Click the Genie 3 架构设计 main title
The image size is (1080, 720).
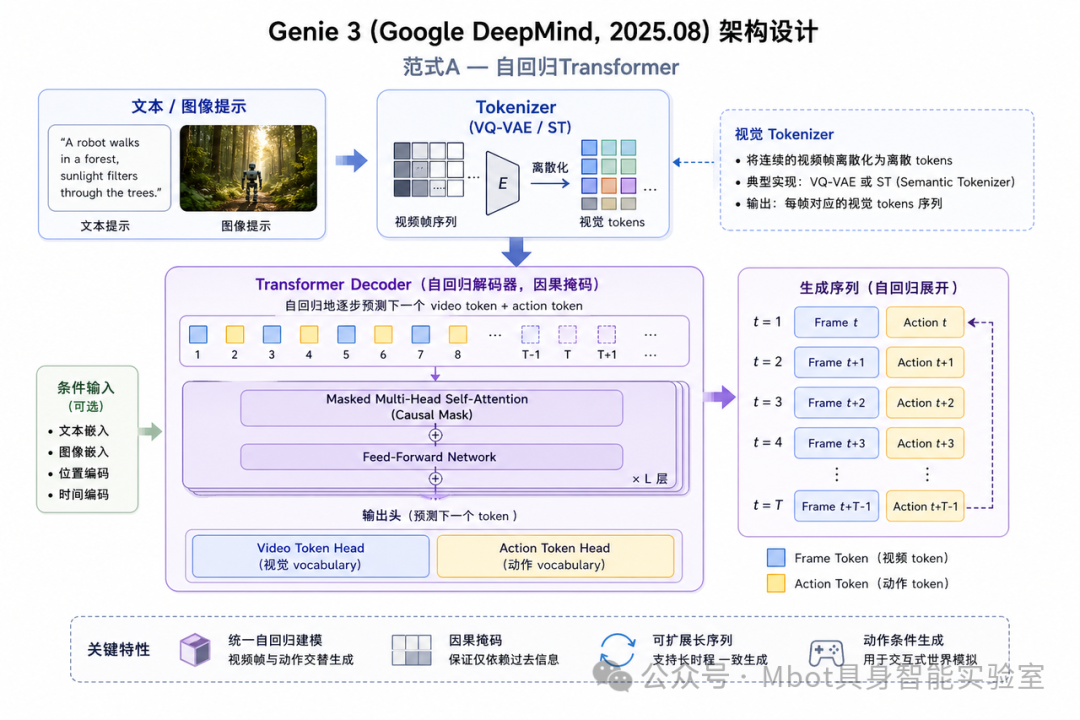pos(543,32)
